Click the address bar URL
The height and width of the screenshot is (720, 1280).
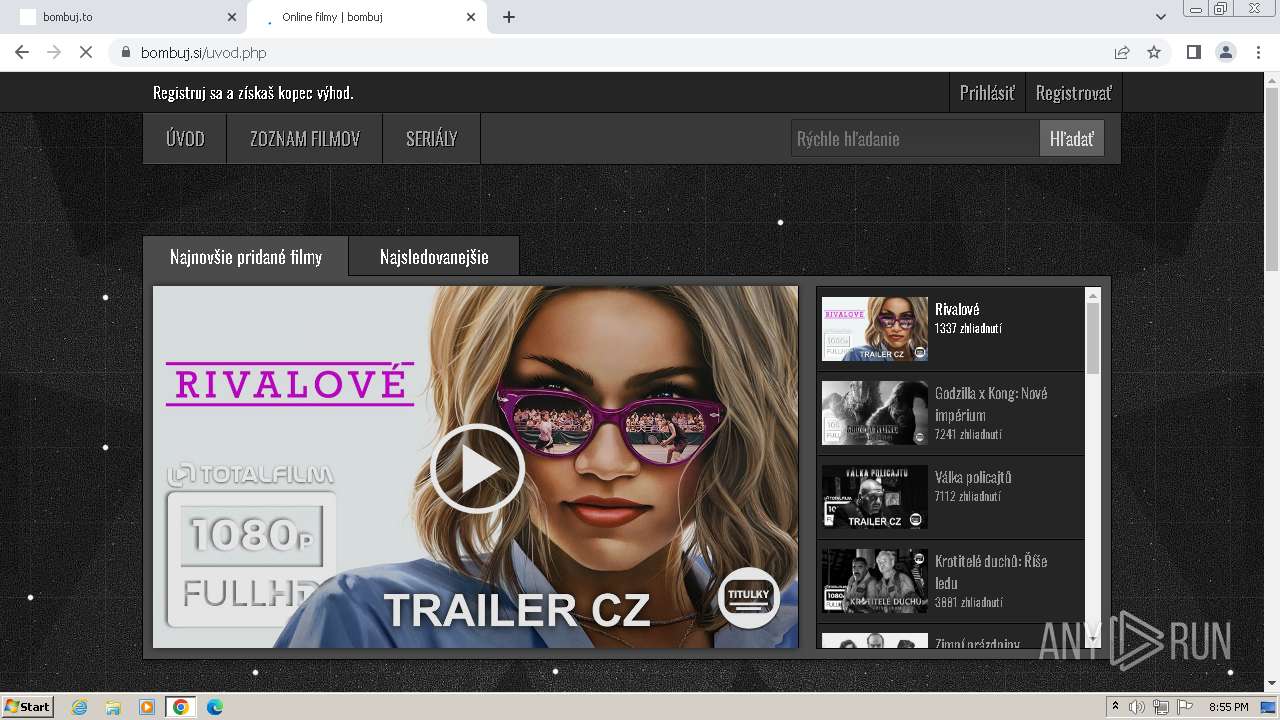pos(204,53)
